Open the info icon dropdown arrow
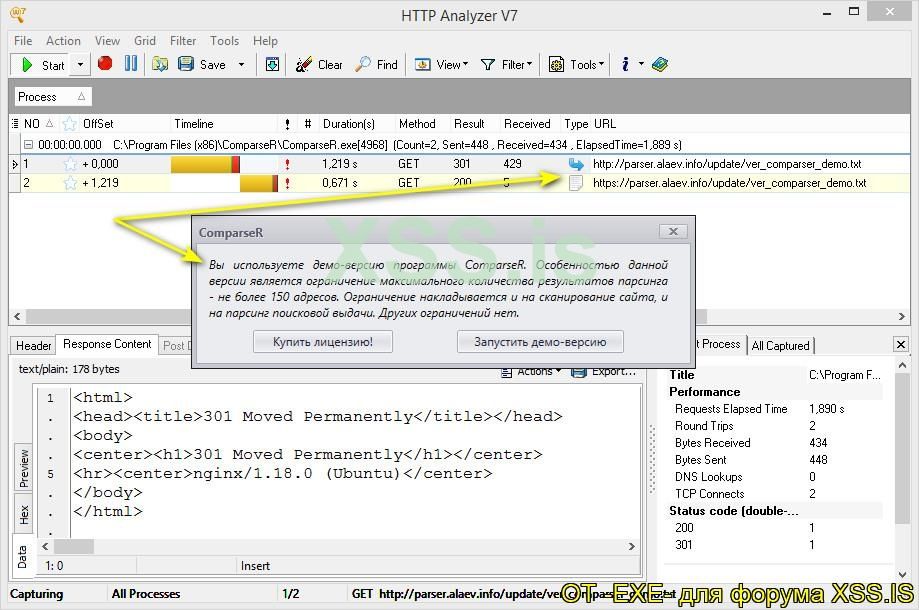This screenshot has width=919, height=610. (x=641, y=64)
